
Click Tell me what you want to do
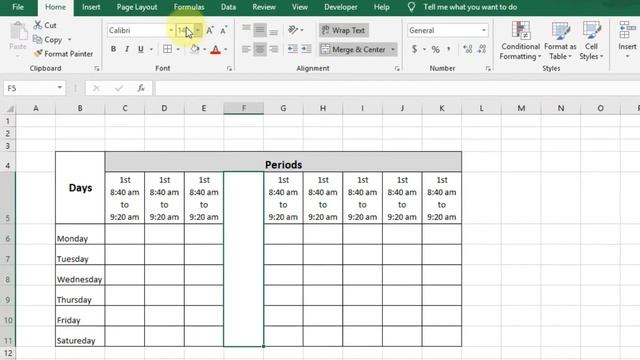[x=470, y=7]
